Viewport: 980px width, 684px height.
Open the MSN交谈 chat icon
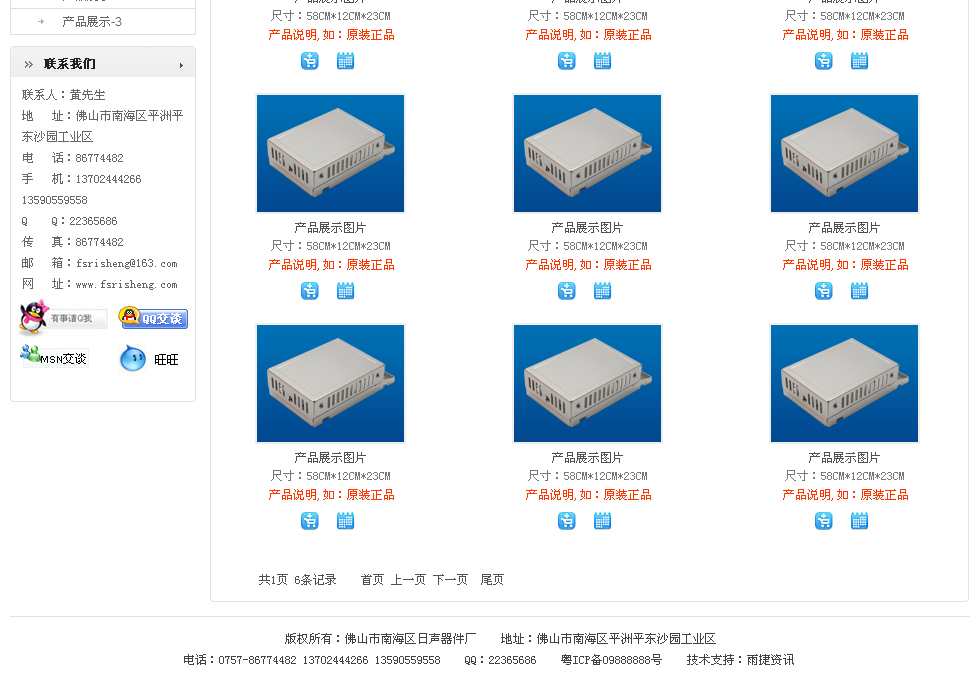[54, 356]
